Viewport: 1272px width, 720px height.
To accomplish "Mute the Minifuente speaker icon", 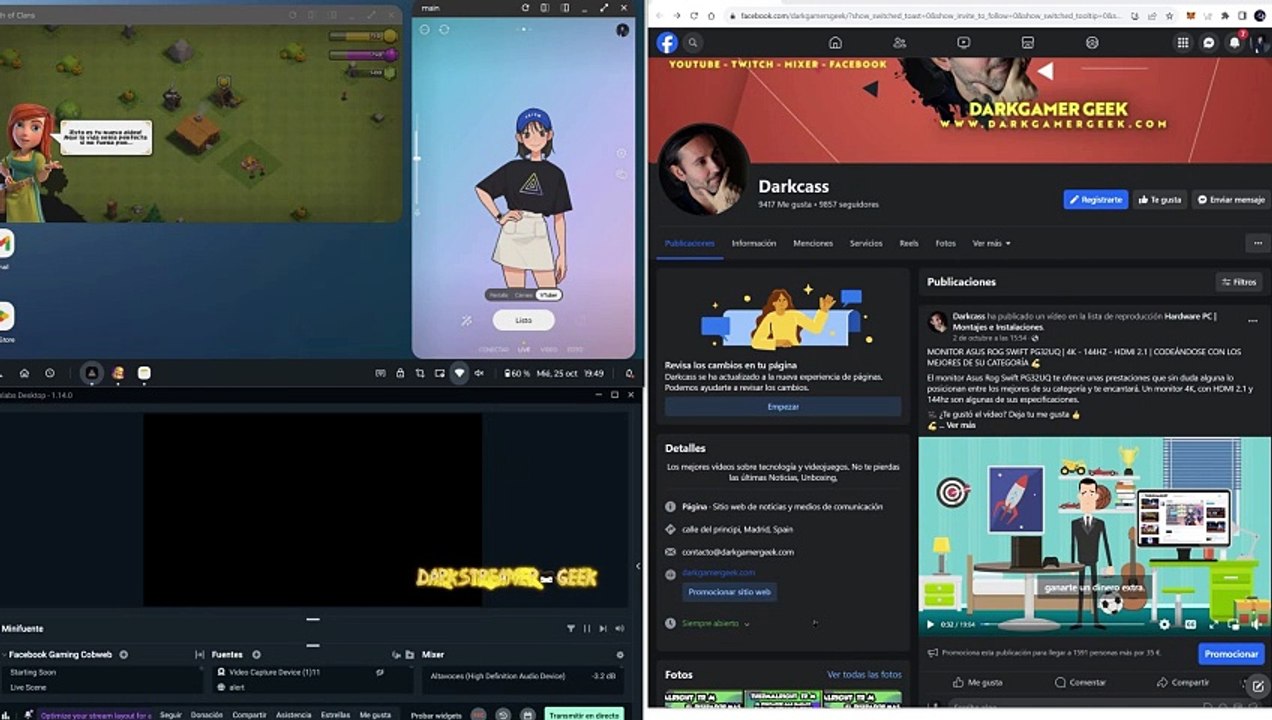I will [620, 628].
